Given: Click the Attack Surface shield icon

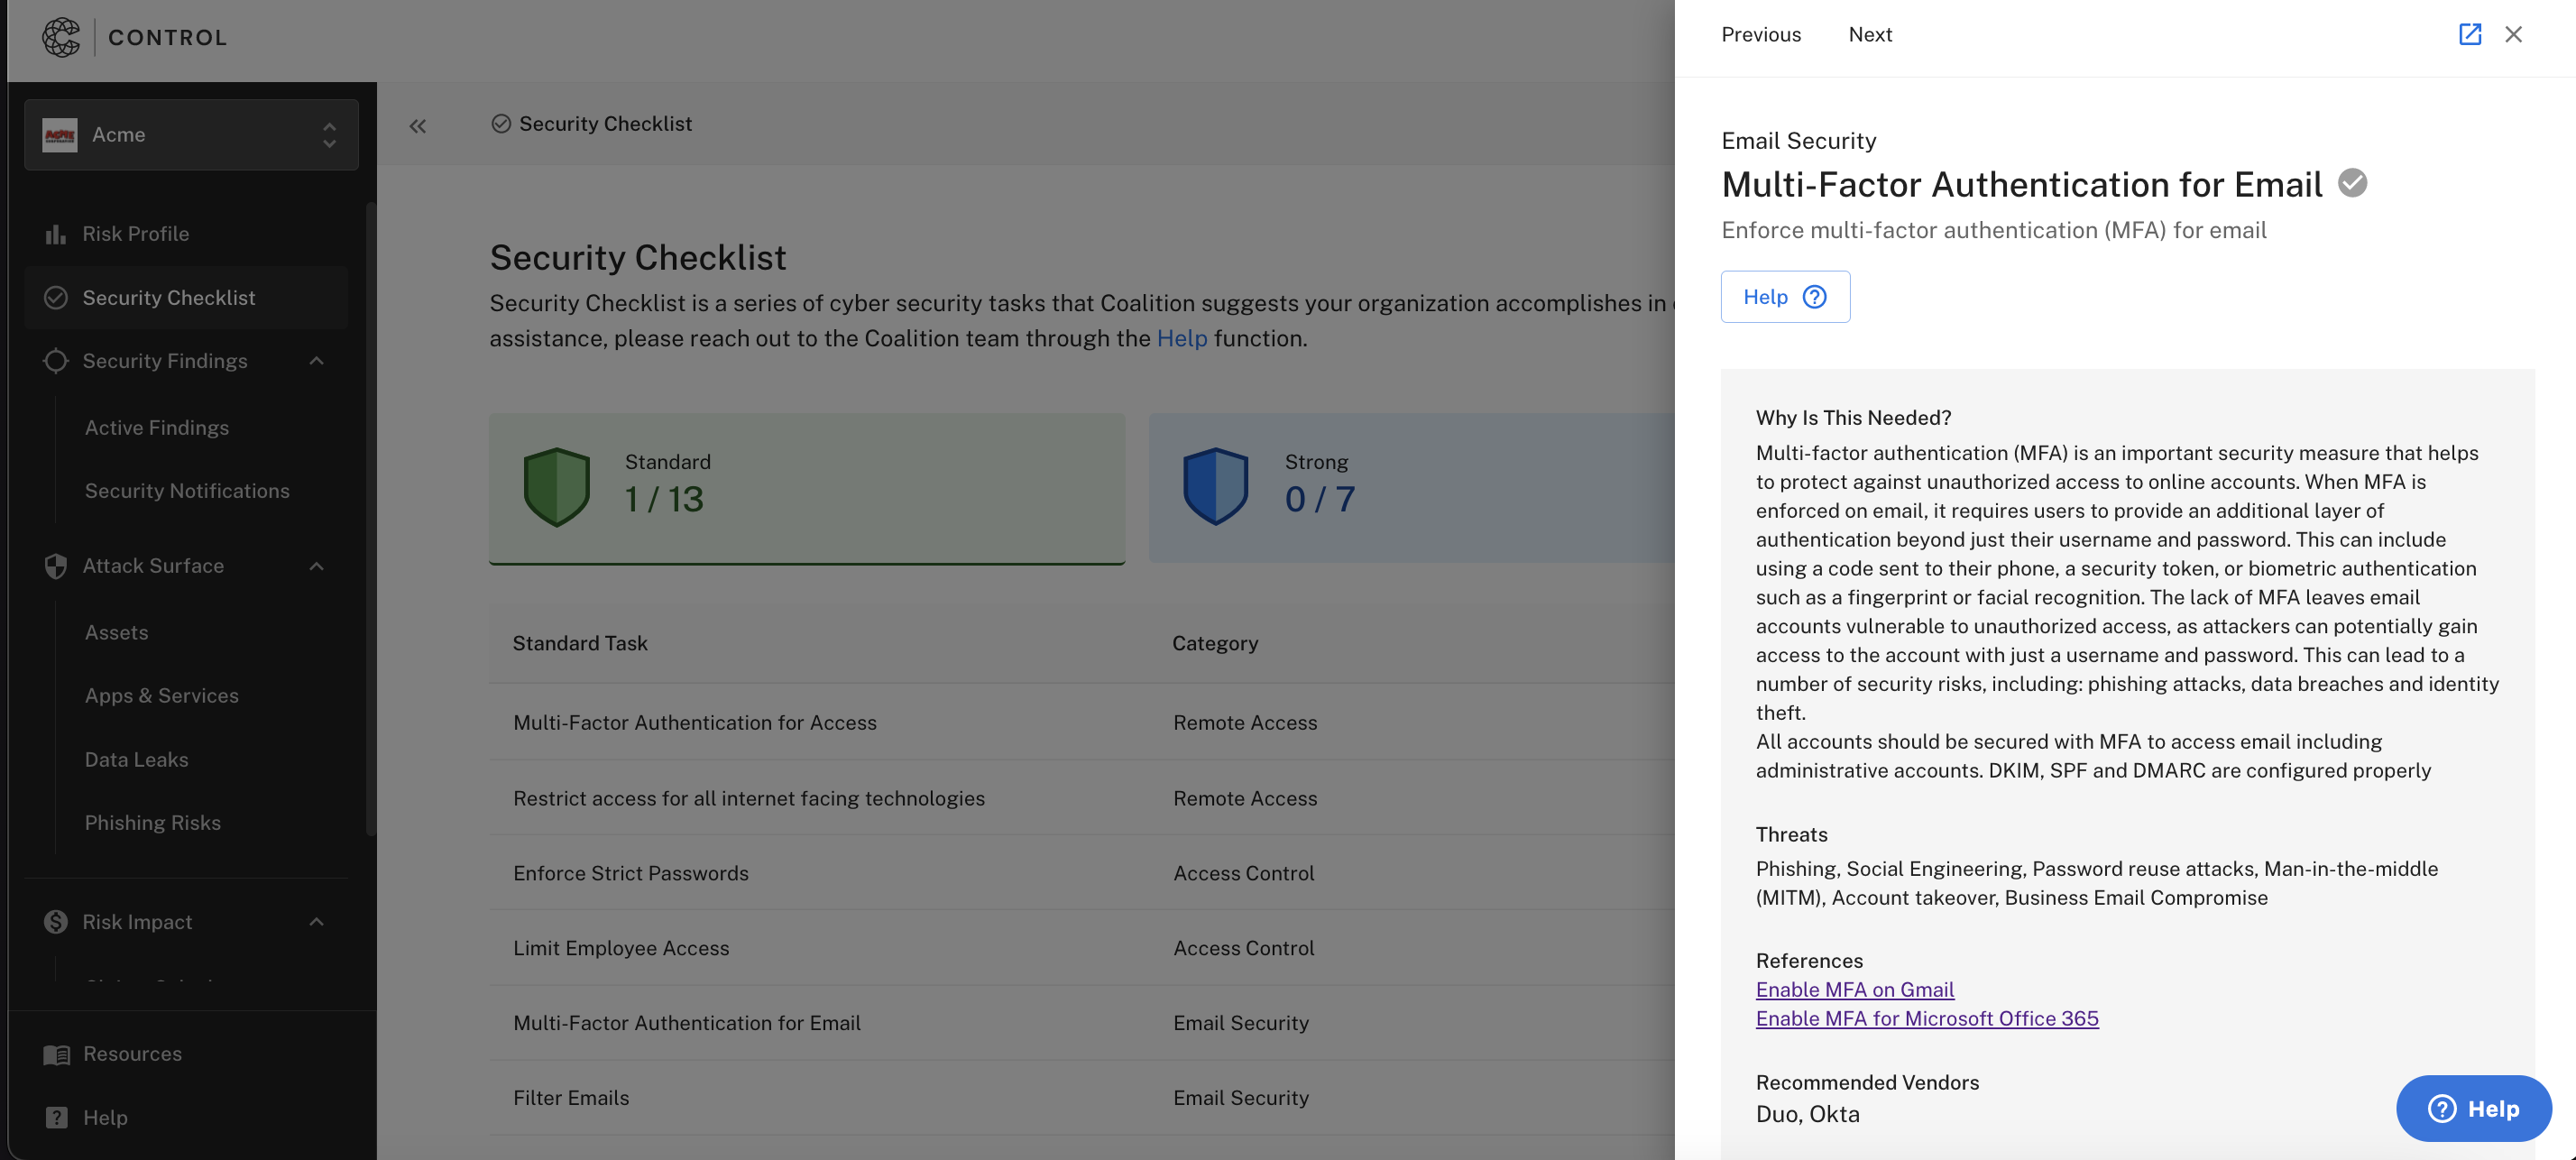Looking at the screenshot, I should [x=56, y=566].
